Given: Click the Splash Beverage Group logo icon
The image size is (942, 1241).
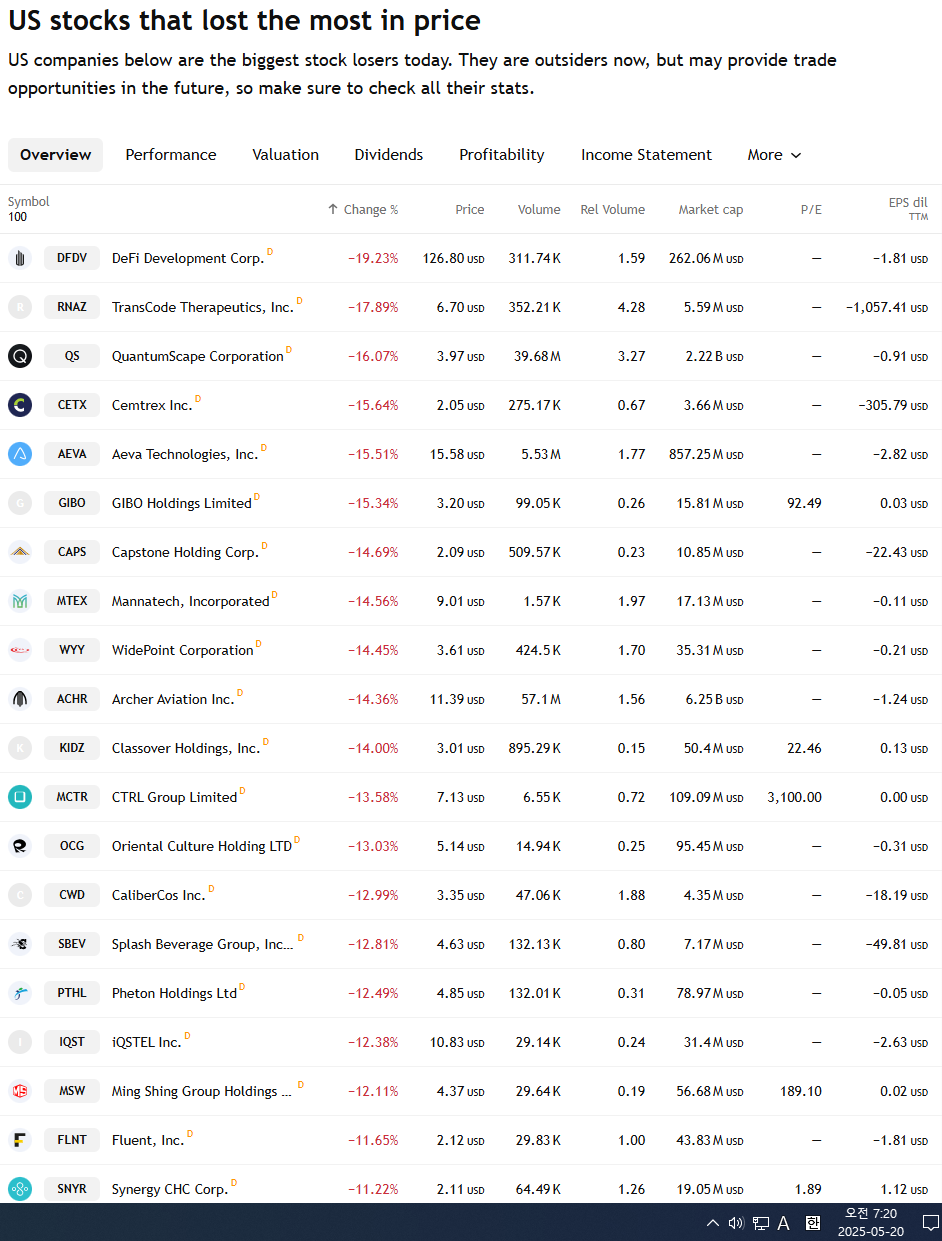Looking at the screenshot, I should tap(20, 944).
